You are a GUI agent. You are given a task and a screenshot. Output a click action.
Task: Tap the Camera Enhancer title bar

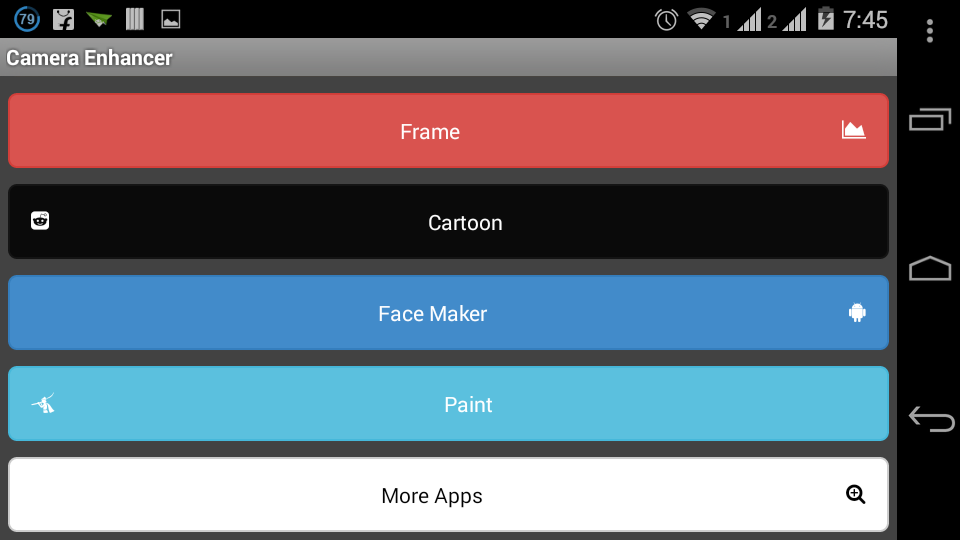click(x=90, y=58)
